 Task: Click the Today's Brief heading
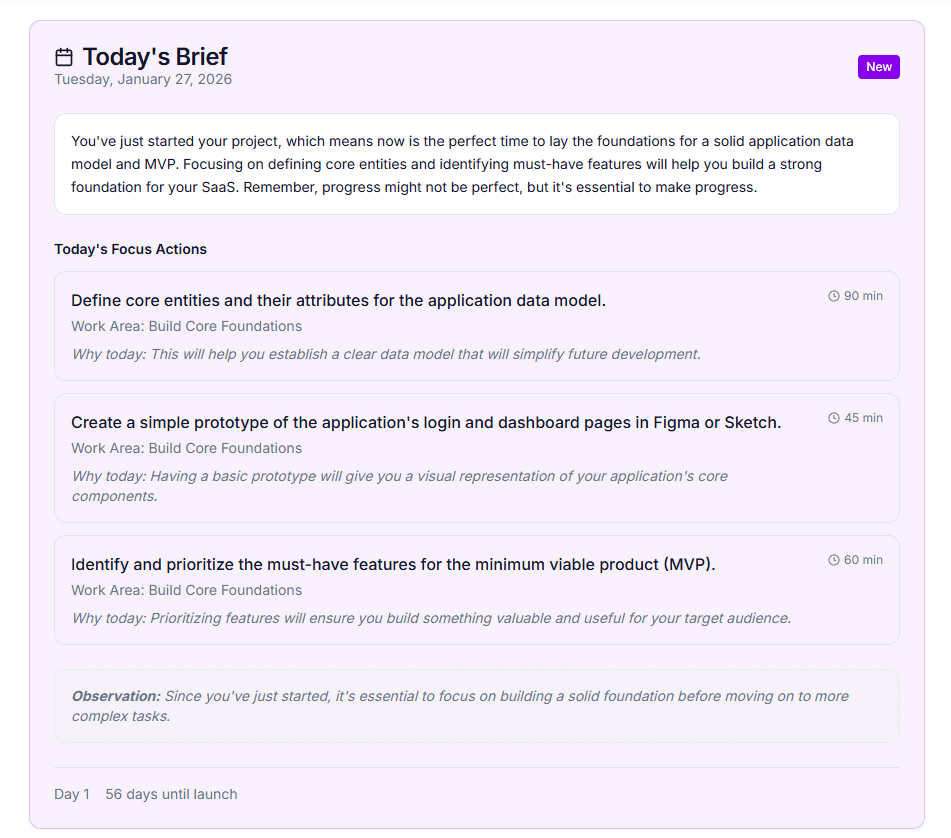(153, 56)
